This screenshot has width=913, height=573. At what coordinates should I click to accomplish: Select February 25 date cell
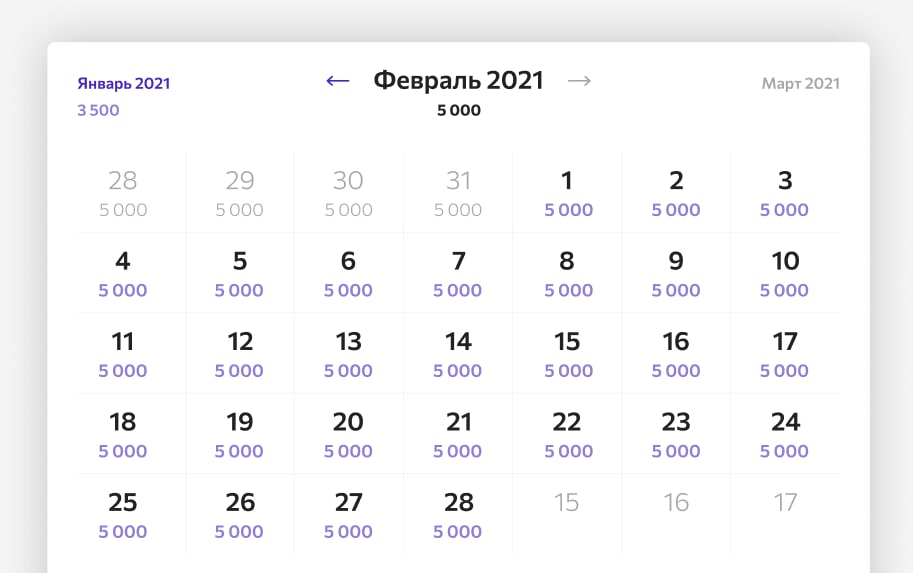tap(123, 513)
